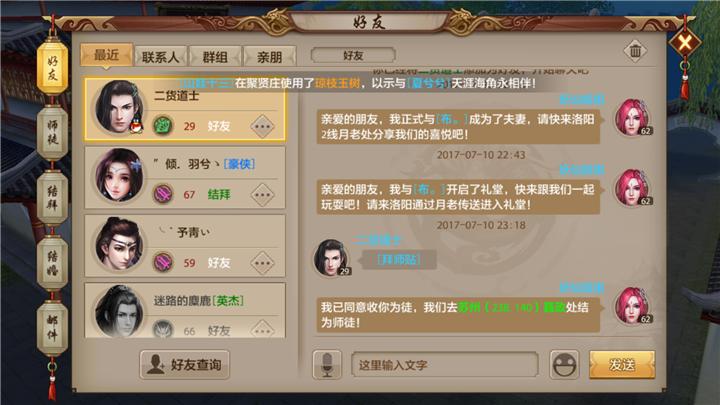The image size is (720, 405).
Task: Switch to the 联系人 tab
Action: [160, 57]
